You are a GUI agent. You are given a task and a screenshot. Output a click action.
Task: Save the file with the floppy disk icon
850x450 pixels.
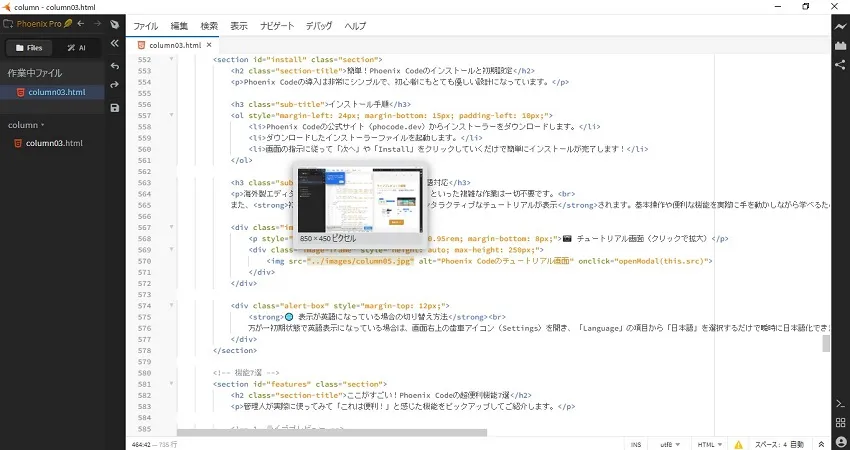point(114,108)
